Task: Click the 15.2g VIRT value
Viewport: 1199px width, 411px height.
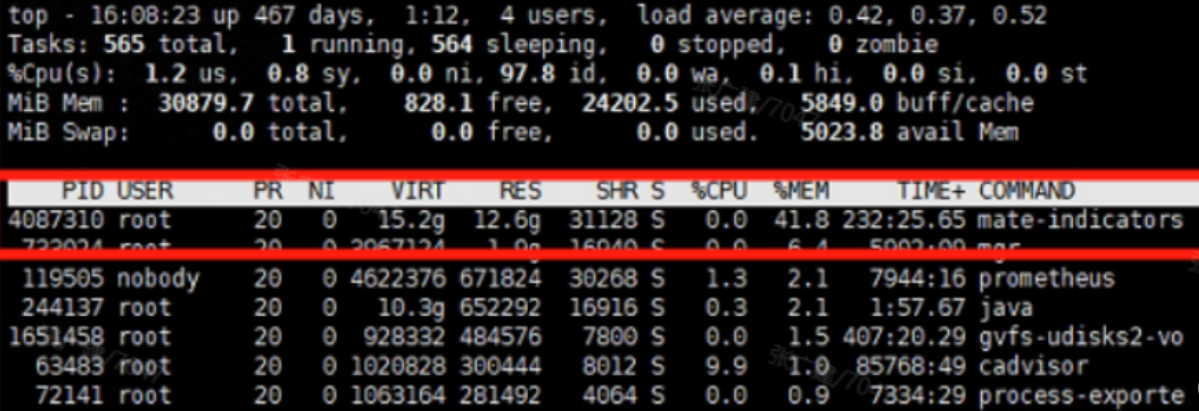Action: click(411, 221)
